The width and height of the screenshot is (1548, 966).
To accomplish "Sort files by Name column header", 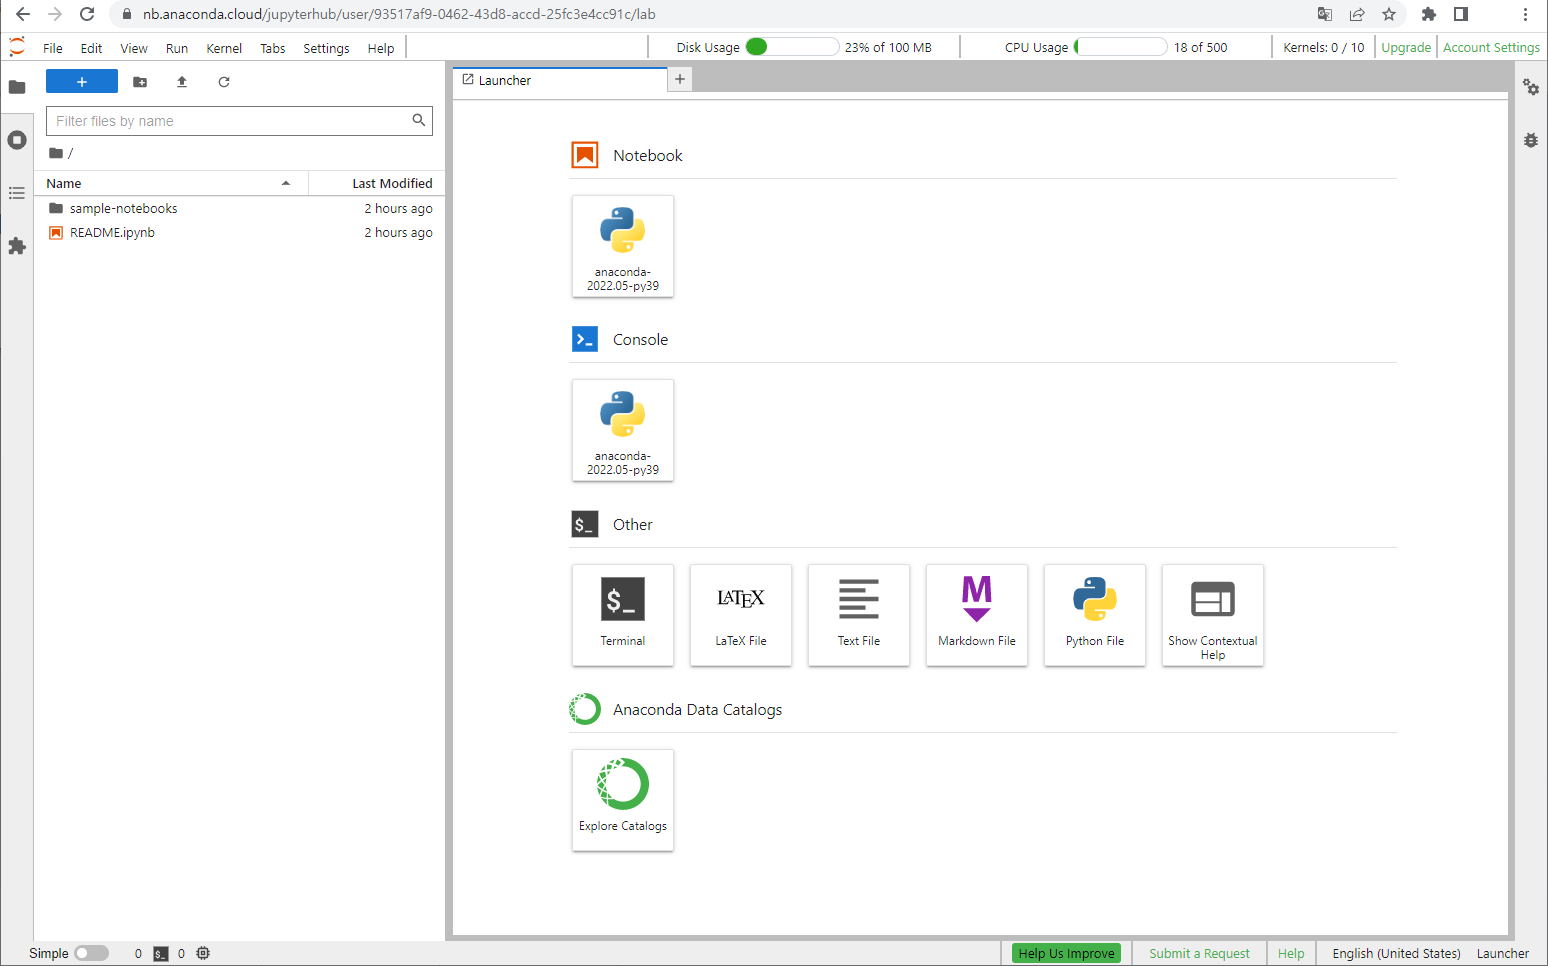I will pos(170,183).
